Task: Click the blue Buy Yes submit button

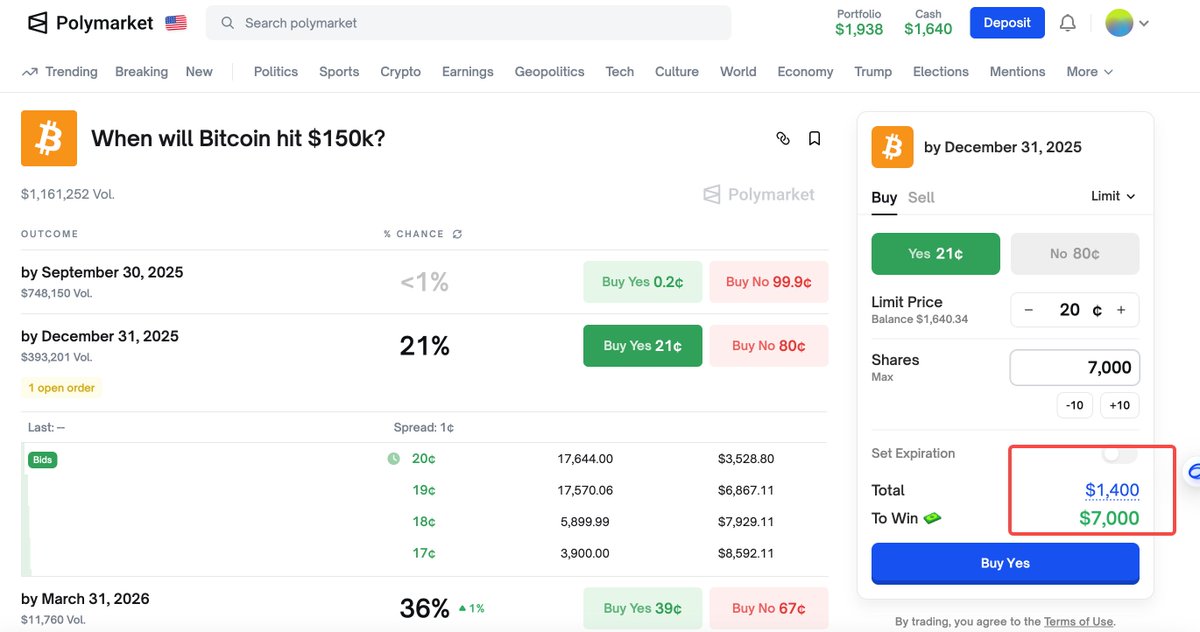Action: [x=1005, y=563]
